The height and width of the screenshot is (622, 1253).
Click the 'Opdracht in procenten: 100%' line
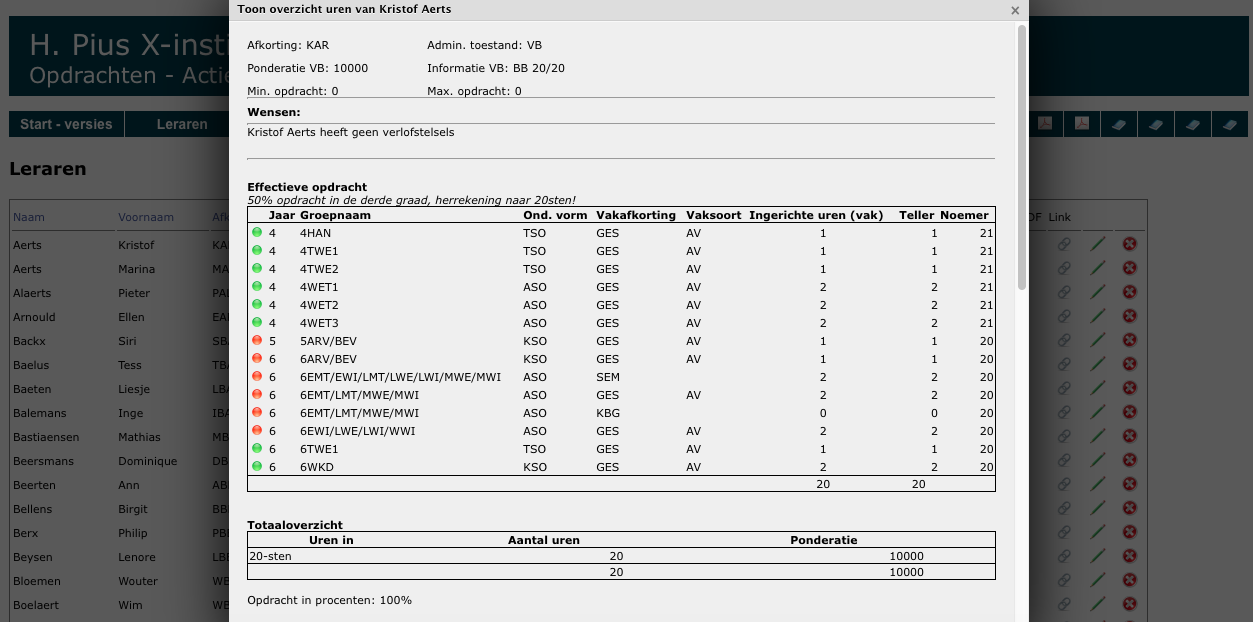(330, 600)
